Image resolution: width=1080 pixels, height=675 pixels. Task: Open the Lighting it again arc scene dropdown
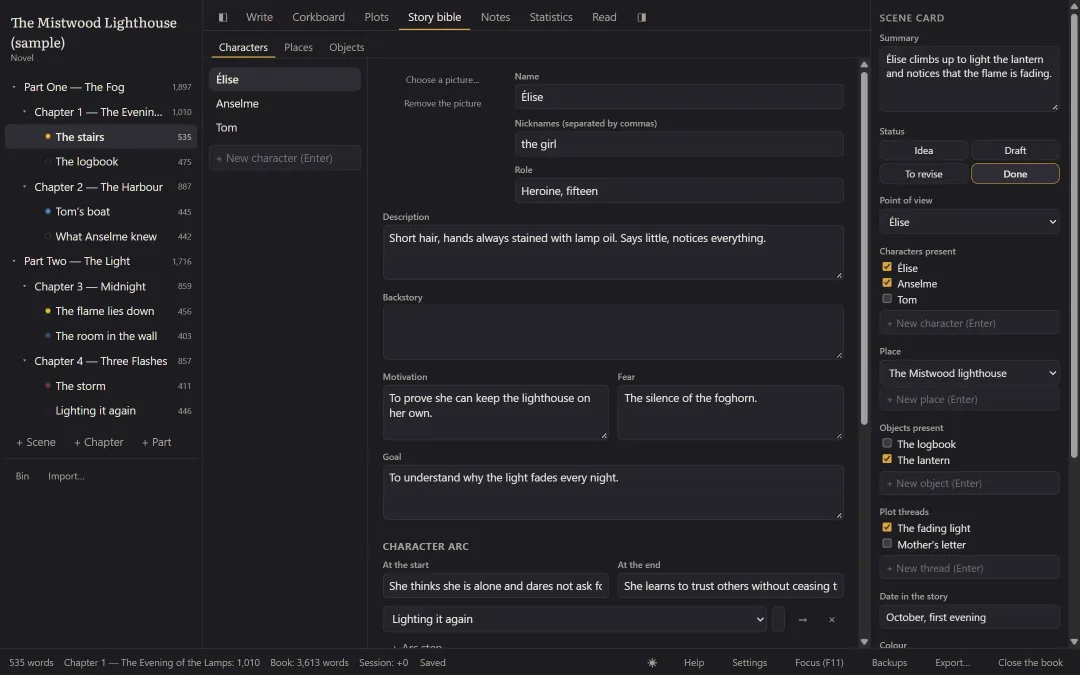[x=574, y=619]
